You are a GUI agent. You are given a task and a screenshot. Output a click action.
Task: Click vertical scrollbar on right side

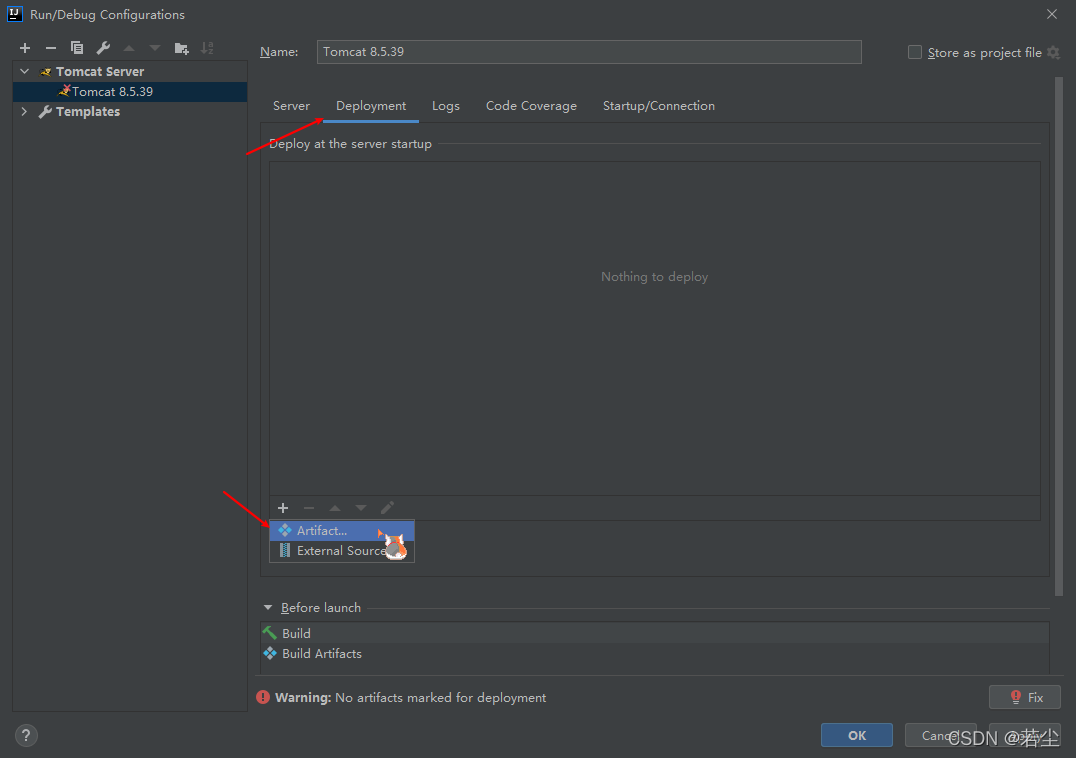(1057, 336)
